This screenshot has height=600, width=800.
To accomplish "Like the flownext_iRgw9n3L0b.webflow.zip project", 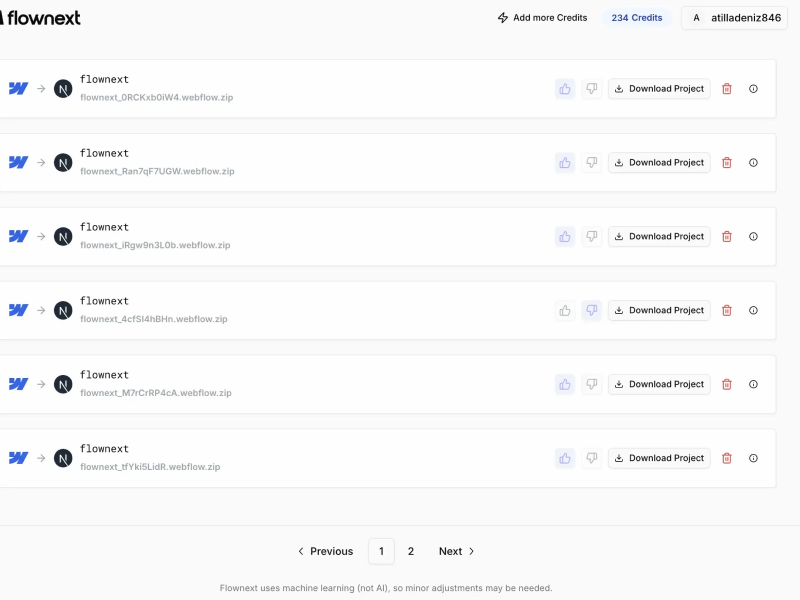I will point(565,237).
